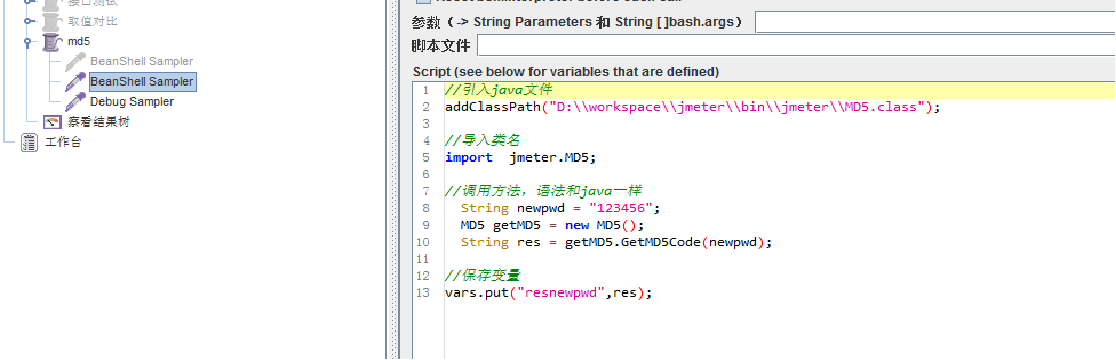Click the vars.put("resnewpwd",res) line
This screenshot has height=360, width=1116.
coord(549,293)
